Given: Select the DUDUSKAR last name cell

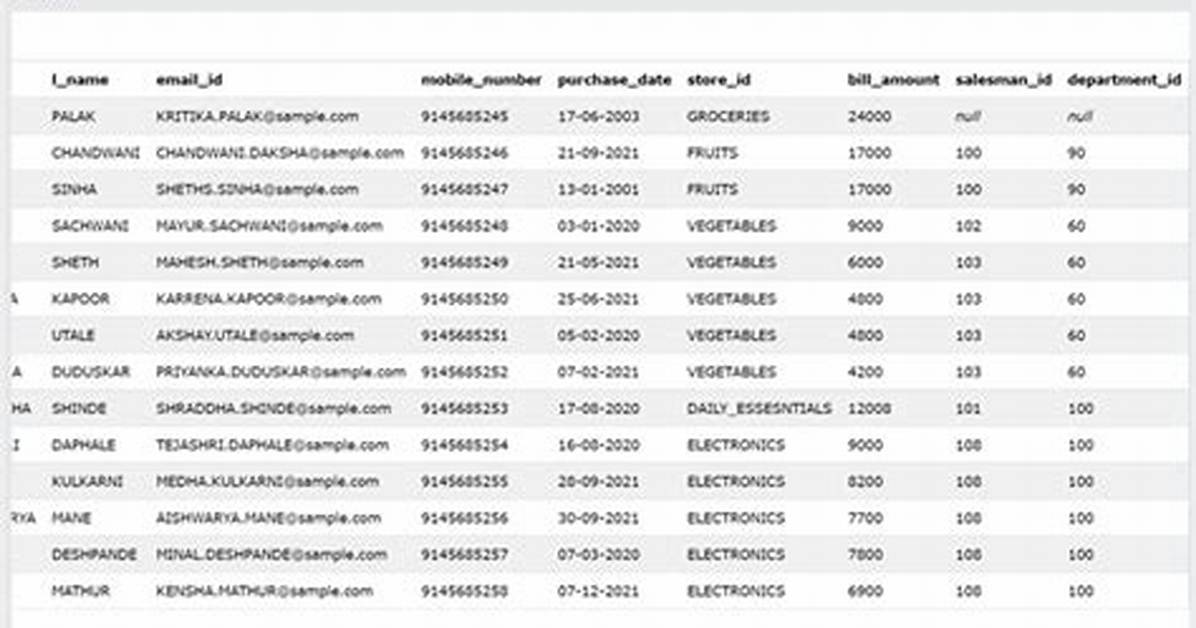Looking at the screenshot, I should (x=91, y=372).
